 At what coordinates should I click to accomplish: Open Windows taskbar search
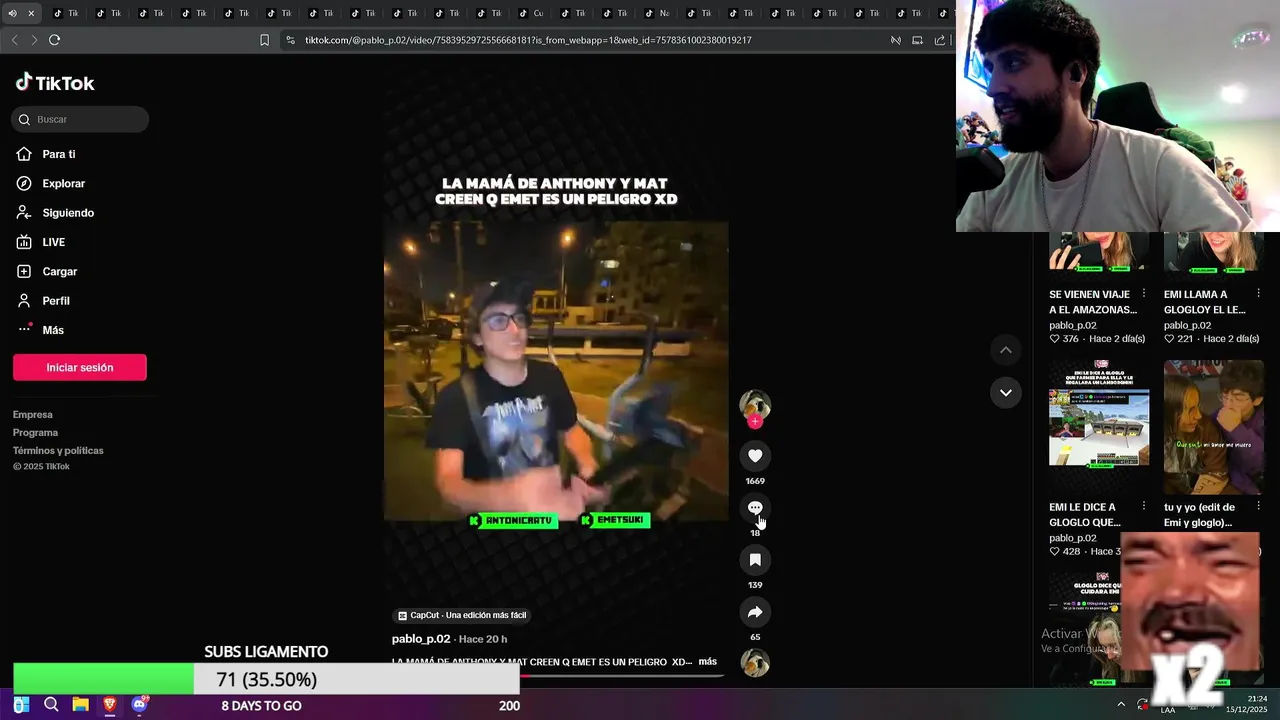[51, 705]
